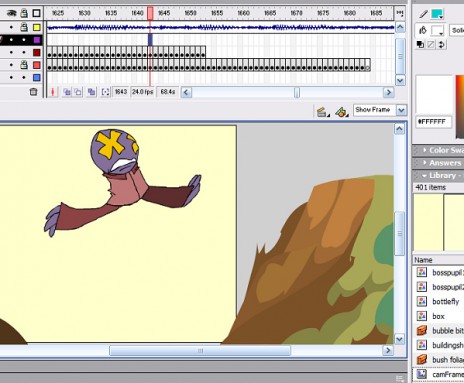Toggle visibility dot of blue-outline layer
Image resolution: width=464 pixels, height=383 pixels.
11,78
